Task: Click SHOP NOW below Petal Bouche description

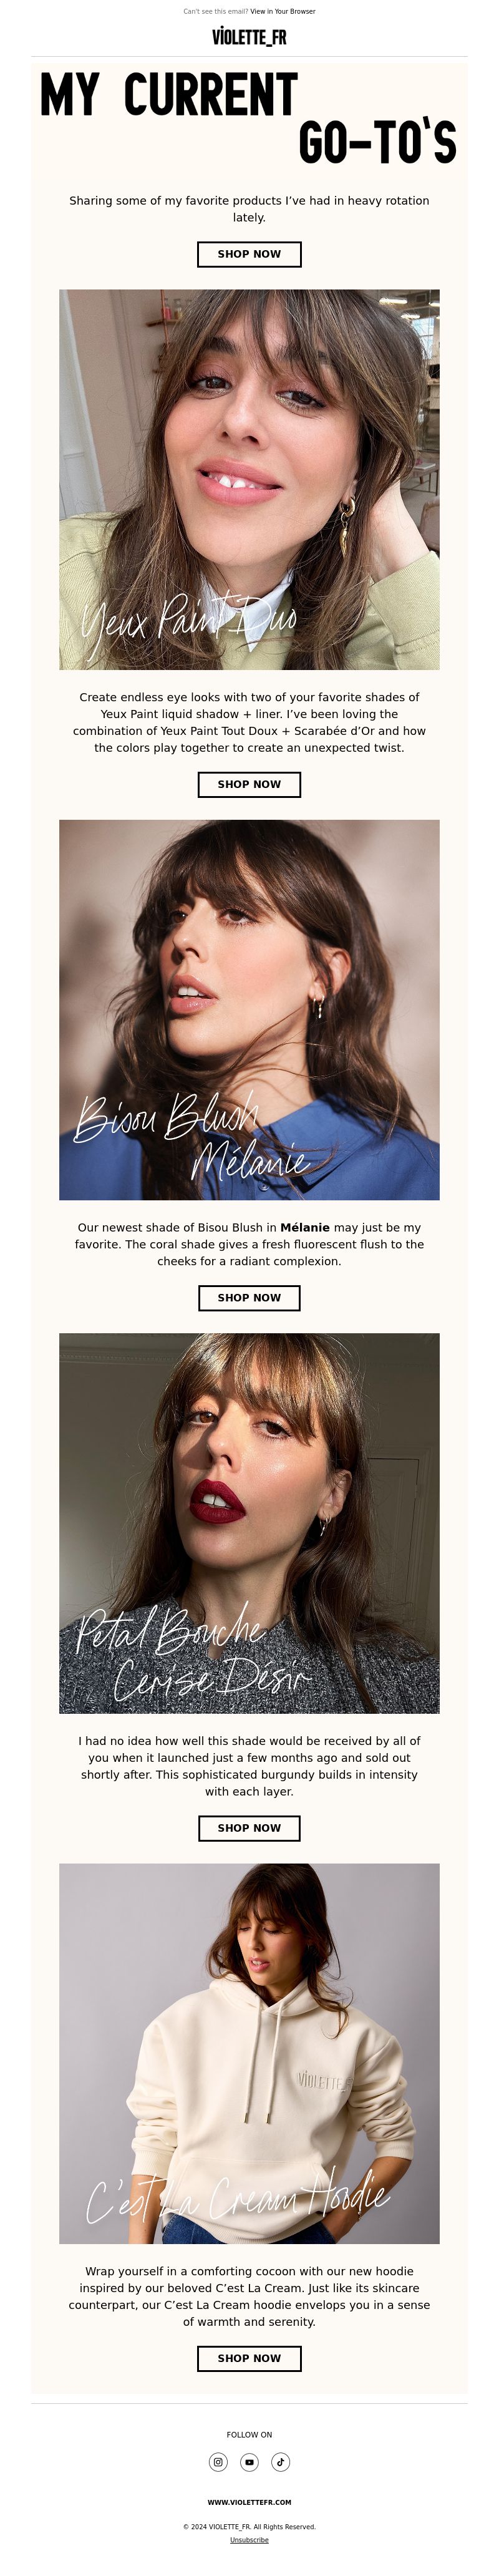Action: click(249, 1827)
